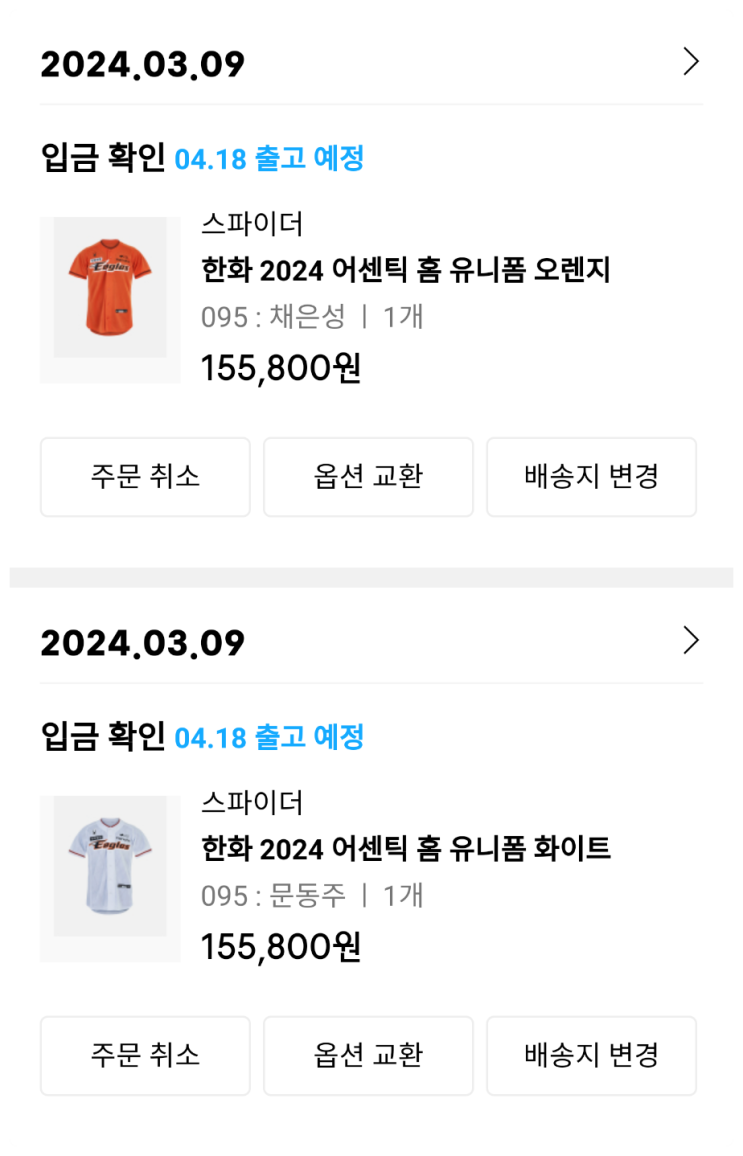Open the white home uniform product title
The image size is (743, 1156).
[x=405, y=849]
